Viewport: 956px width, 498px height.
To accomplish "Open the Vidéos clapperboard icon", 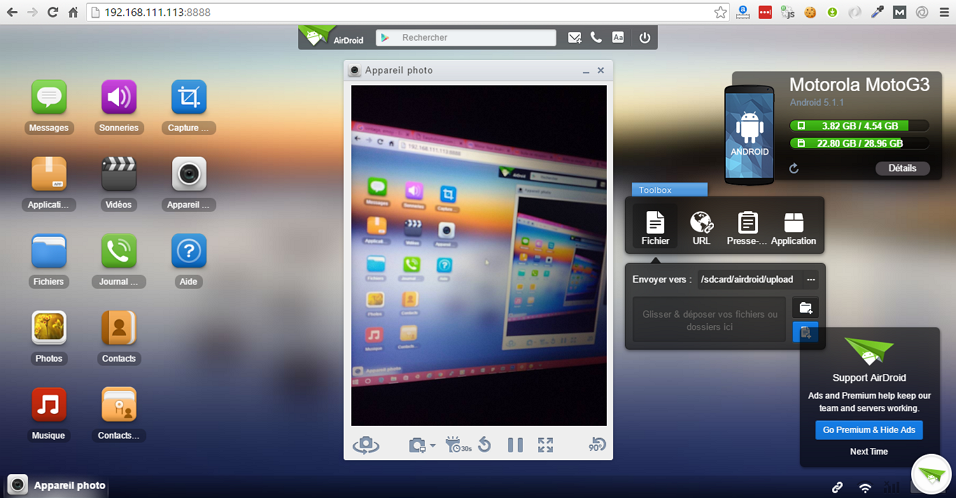I will [x=119, y=174].
